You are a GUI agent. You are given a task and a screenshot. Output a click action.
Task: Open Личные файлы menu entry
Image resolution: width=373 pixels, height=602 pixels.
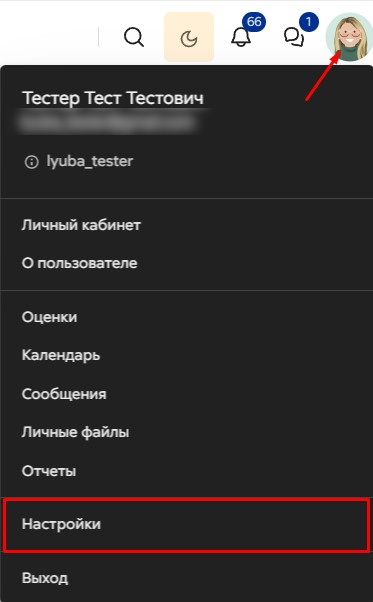186,432
